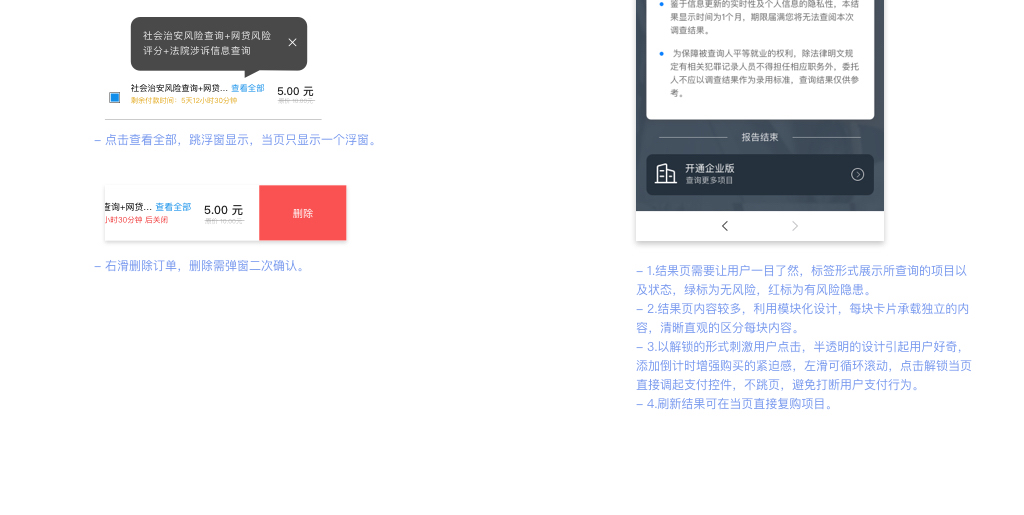Click 查看全部 link in the swiped order row

173,207
